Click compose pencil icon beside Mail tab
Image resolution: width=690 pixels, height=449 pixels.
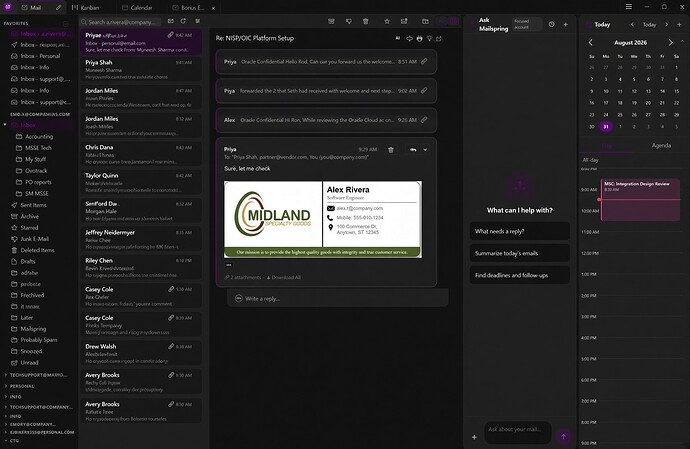(59, 7)
